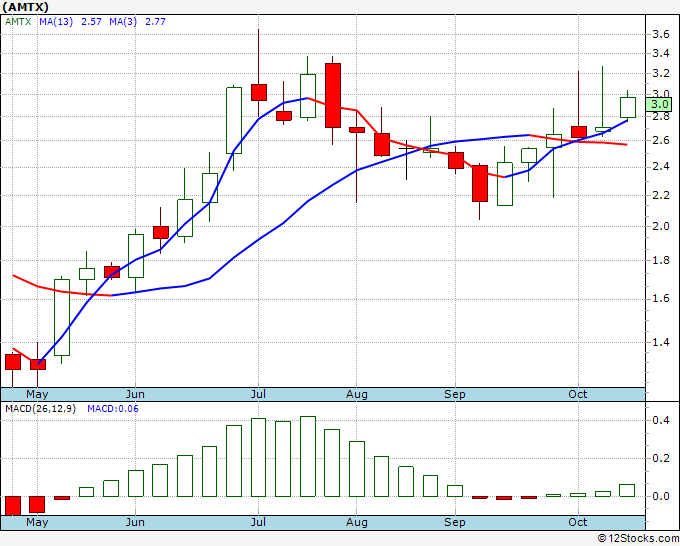Click Oct on the price chart time axis
This screenshot has height=546, width=680.
[578, 395]
